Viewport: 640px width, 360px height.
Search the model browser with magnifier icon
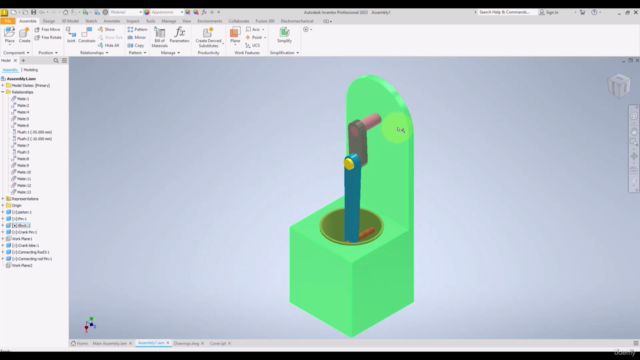(56, 60)
